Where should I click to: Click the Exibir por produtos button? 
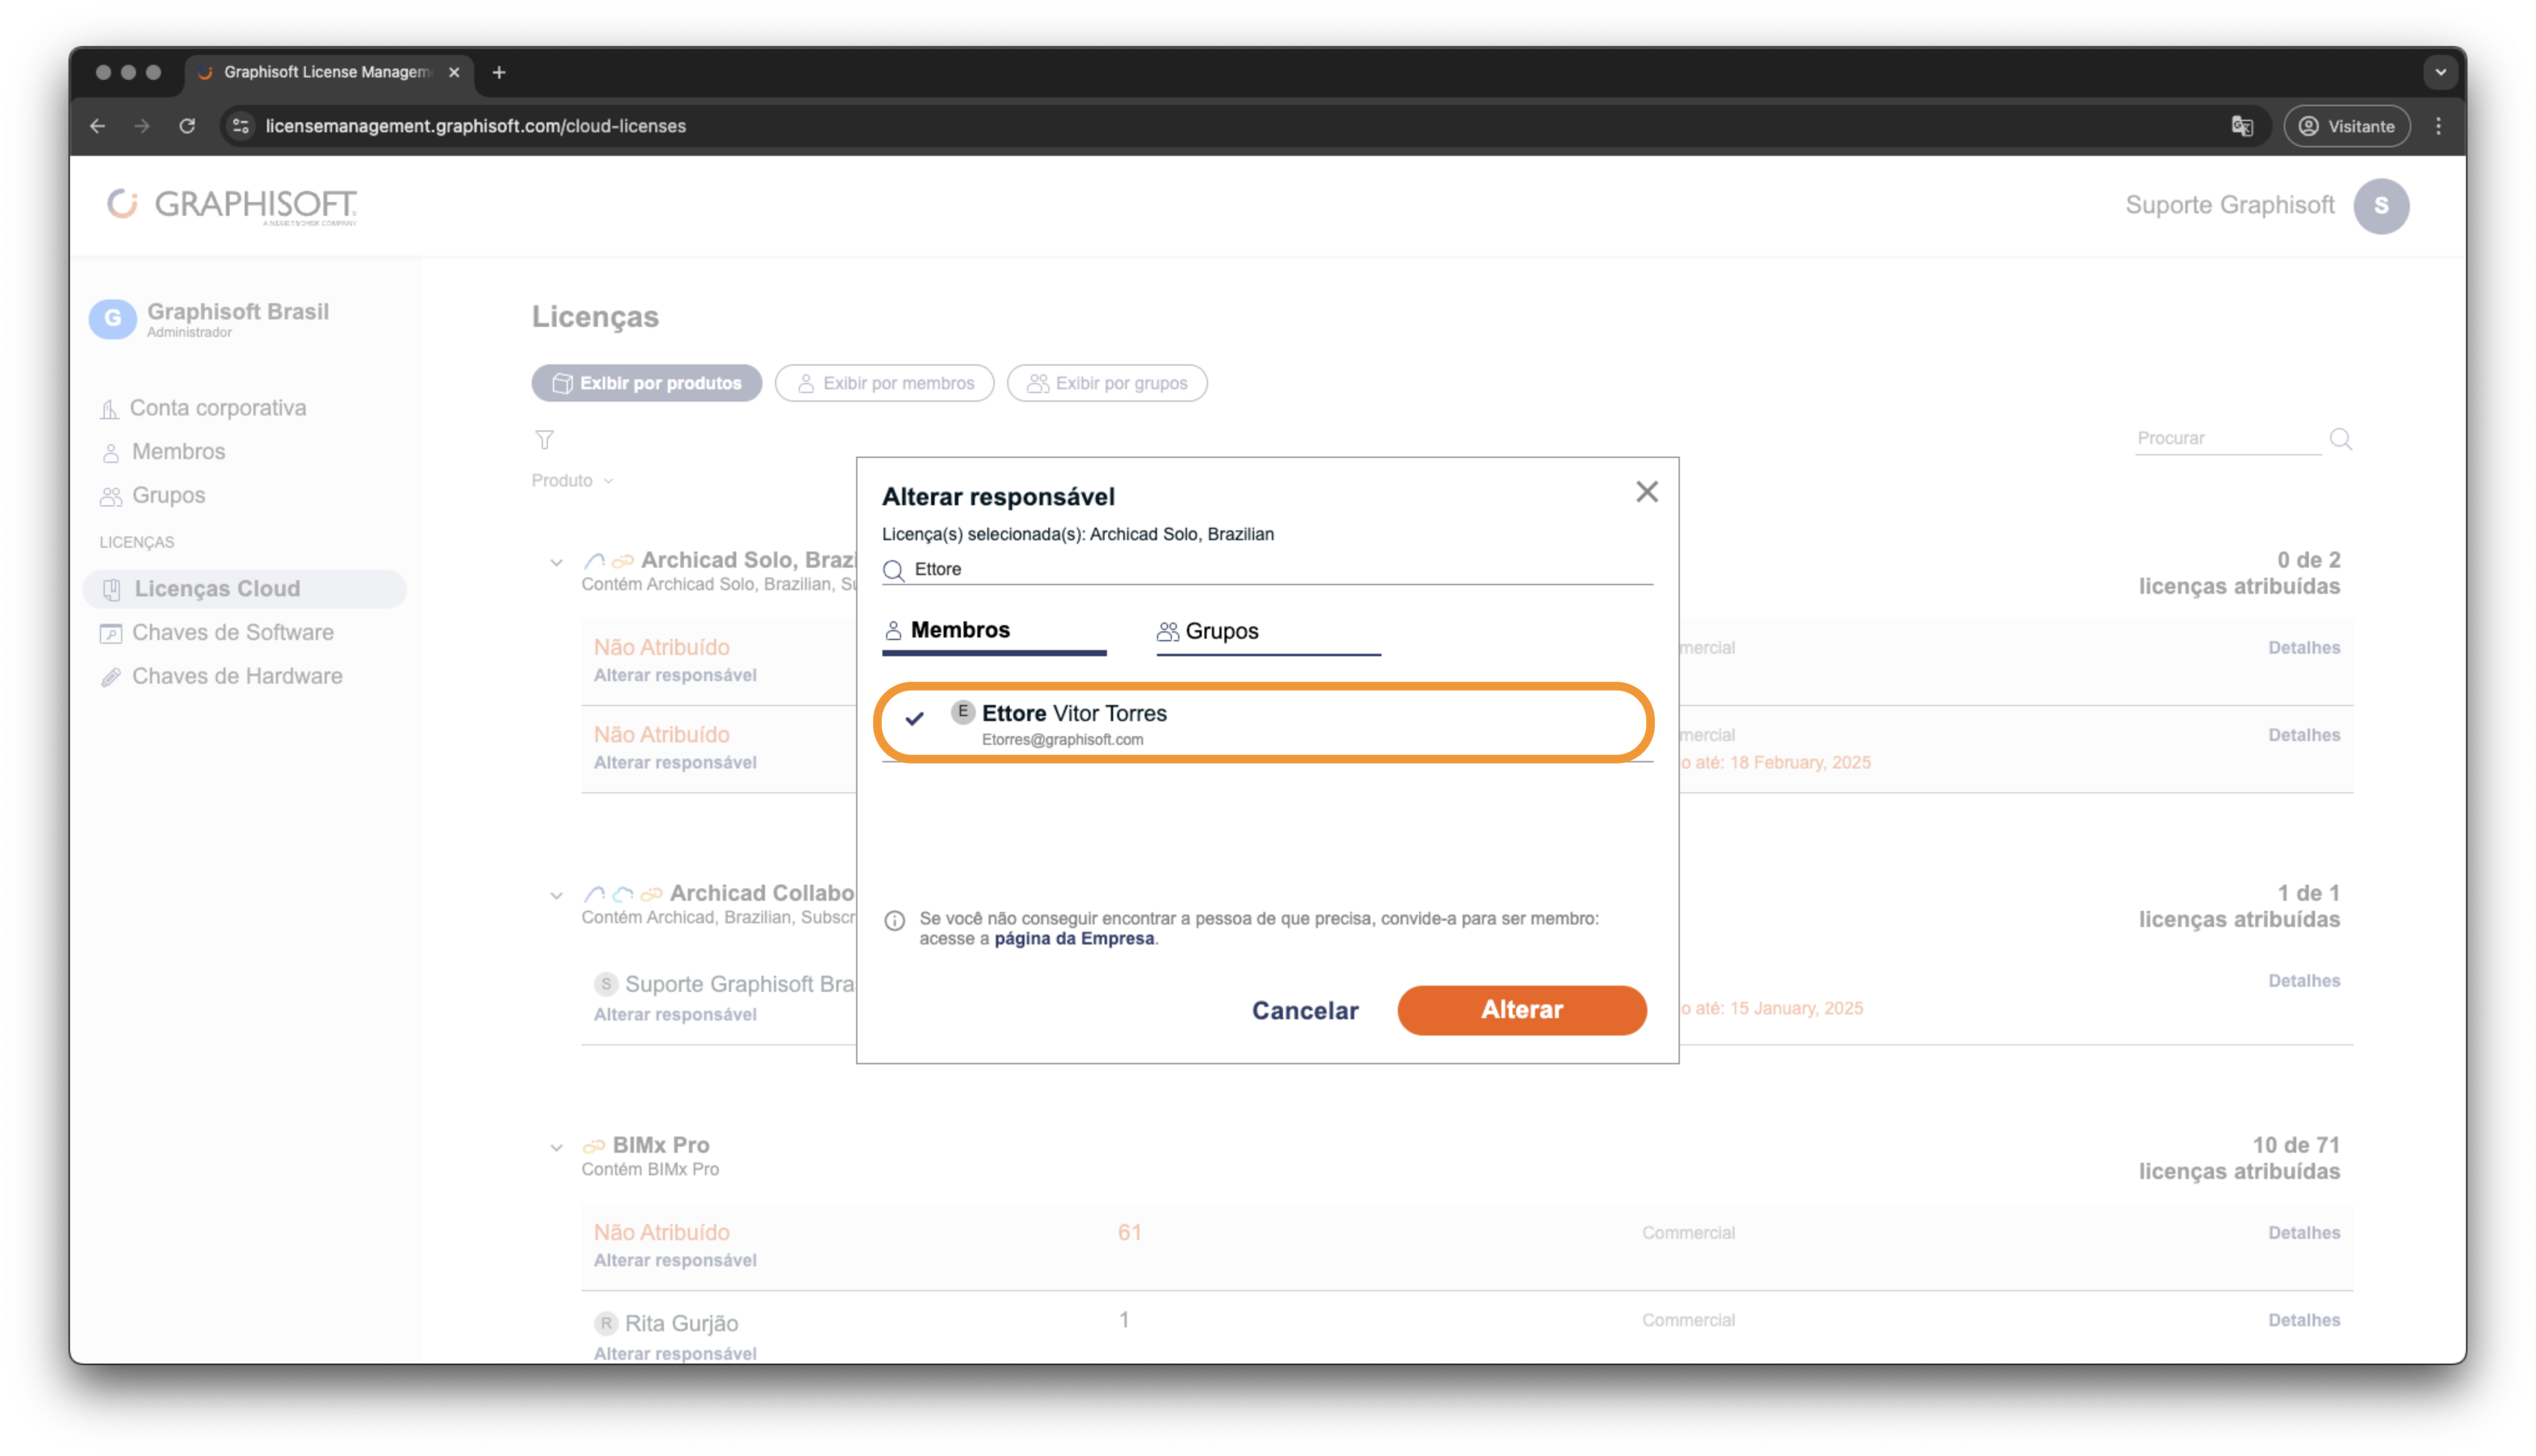[x=646, y=383]
